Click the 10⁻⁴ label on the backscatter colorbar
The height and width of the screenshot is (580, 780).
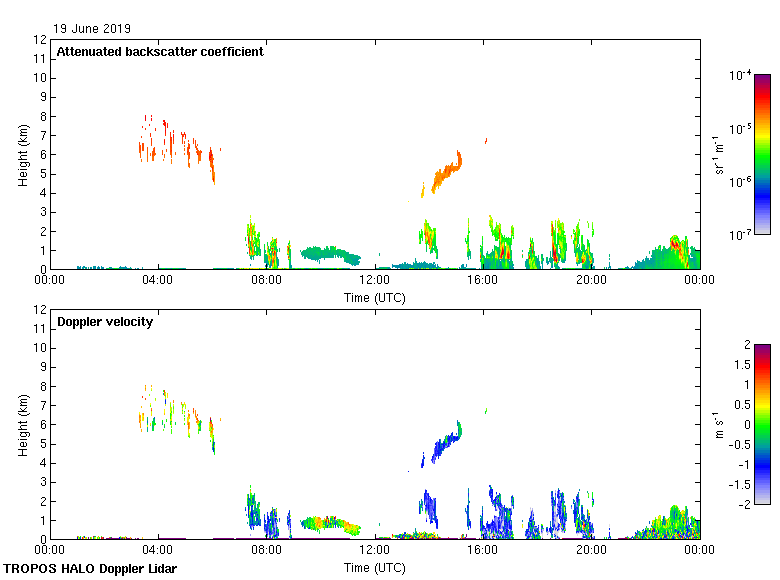(x=740, y=76)
